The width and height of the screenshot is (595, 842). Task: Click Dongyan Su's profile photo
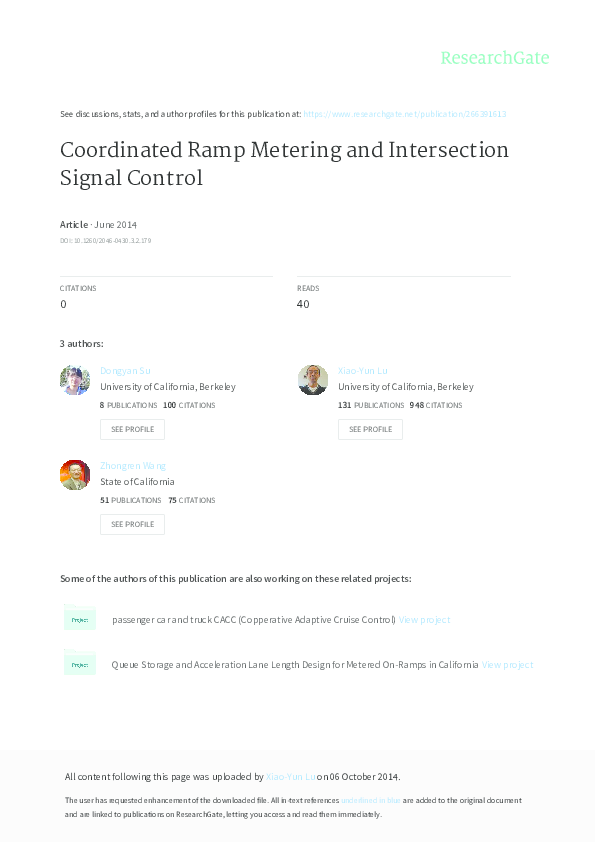coord(75,380)
